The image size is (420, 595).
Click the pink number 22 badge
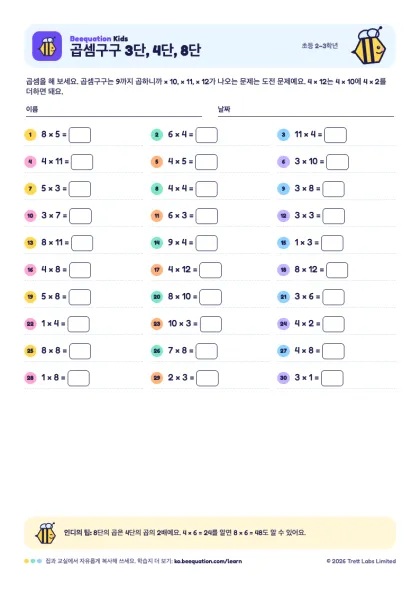point(30,324)
